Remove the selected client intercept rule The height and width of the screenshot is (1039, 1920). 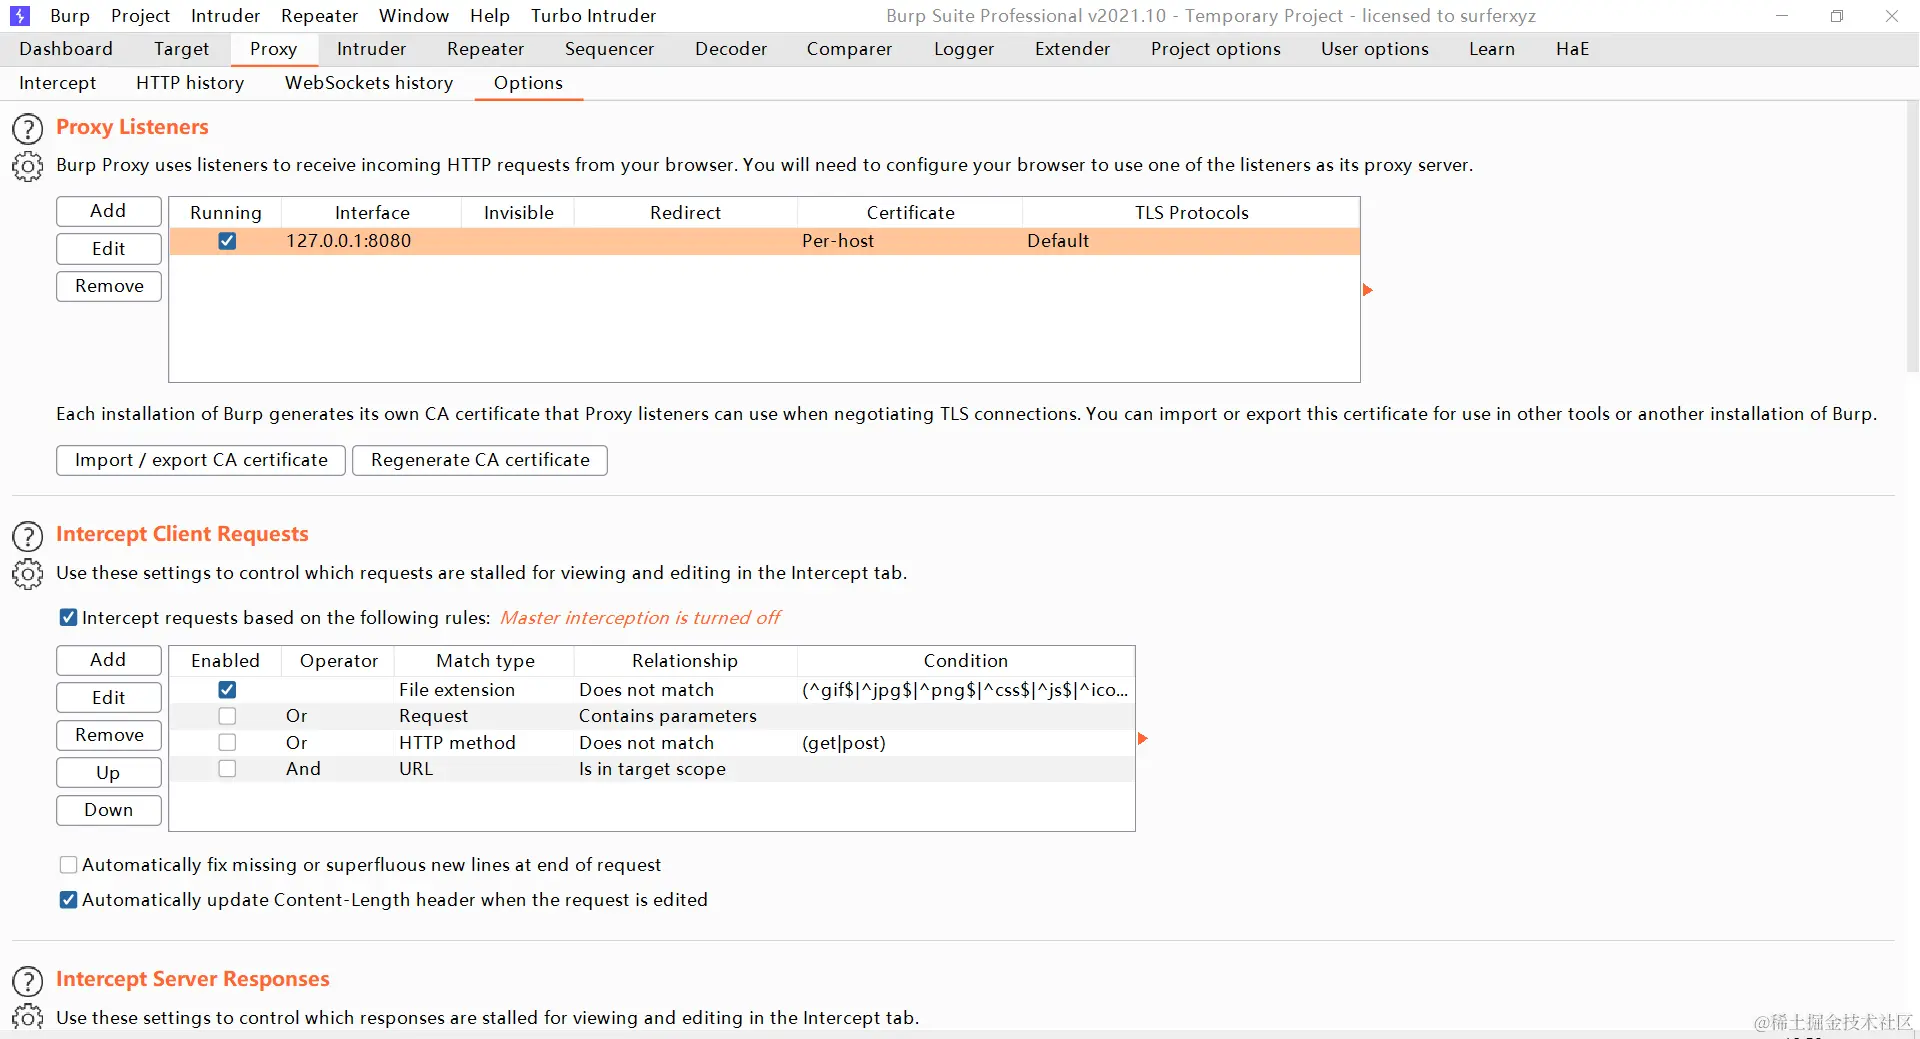[x=109, y=735]
